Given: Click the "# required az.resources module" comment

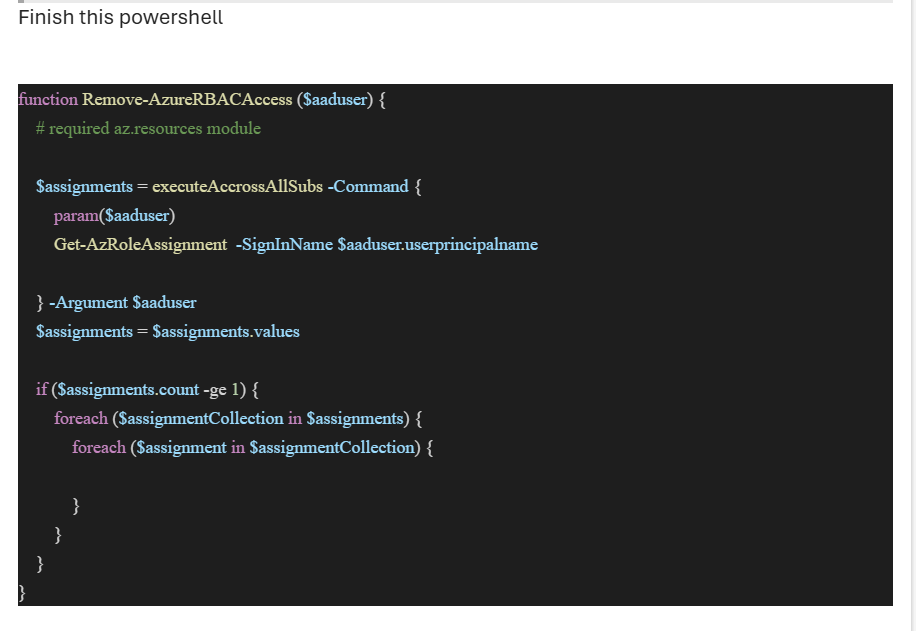Looking at the screenshot, I should (x=148, y=128).
